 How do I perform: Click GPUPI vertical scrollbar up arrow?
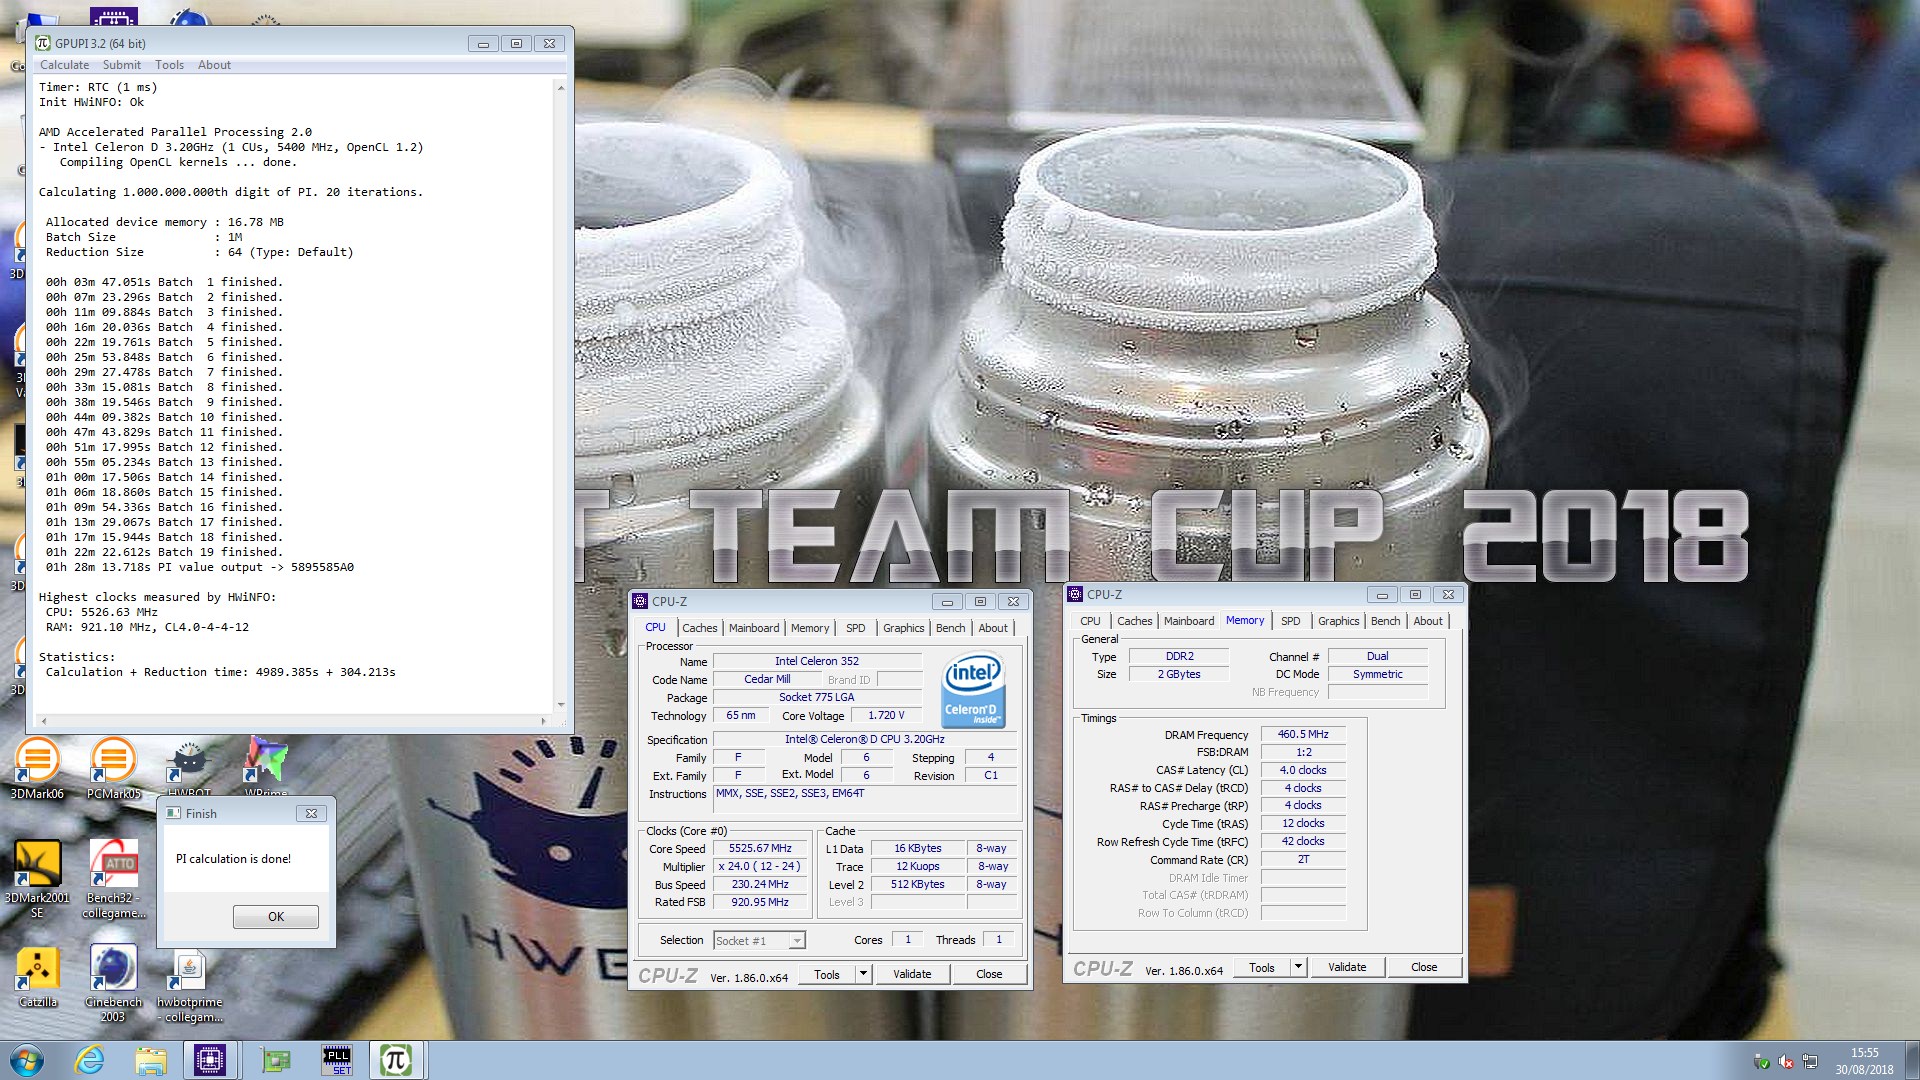coord(561,88)
